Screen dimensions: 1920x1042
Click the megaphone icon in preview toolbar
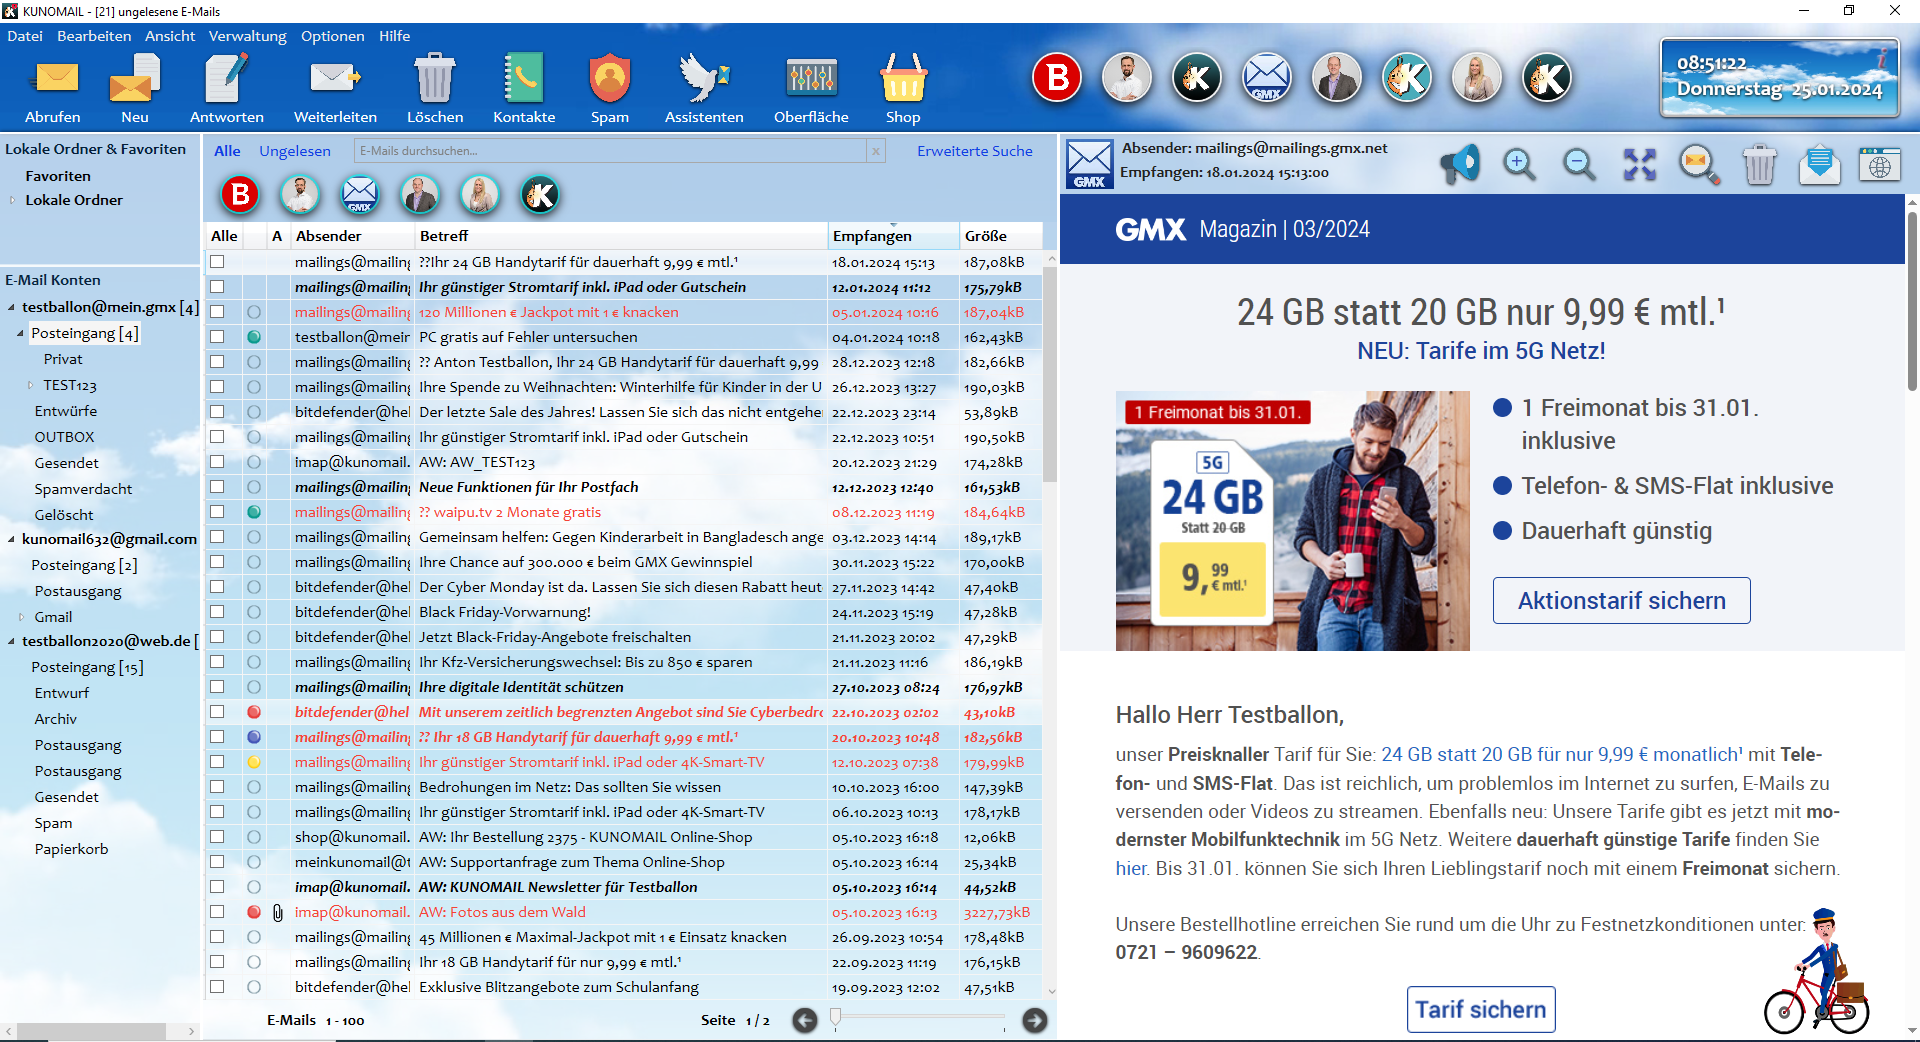(1460, 164)
